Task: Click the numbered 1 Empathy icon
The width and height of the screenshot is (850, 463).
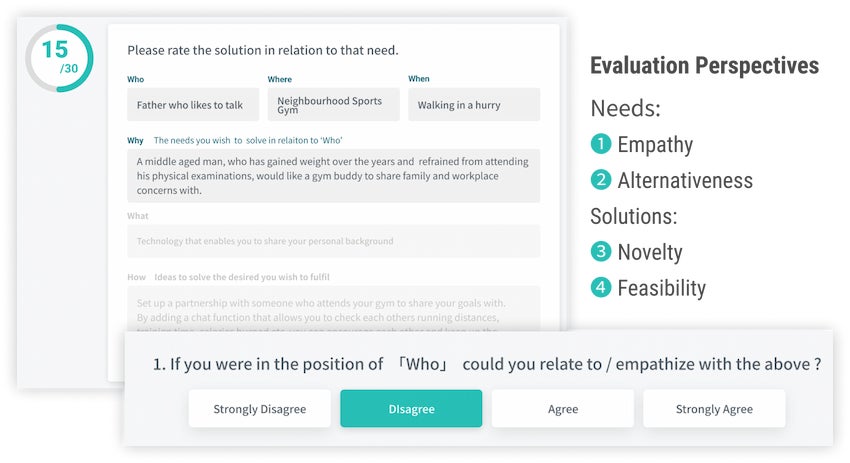Action: tap(601, 144)
